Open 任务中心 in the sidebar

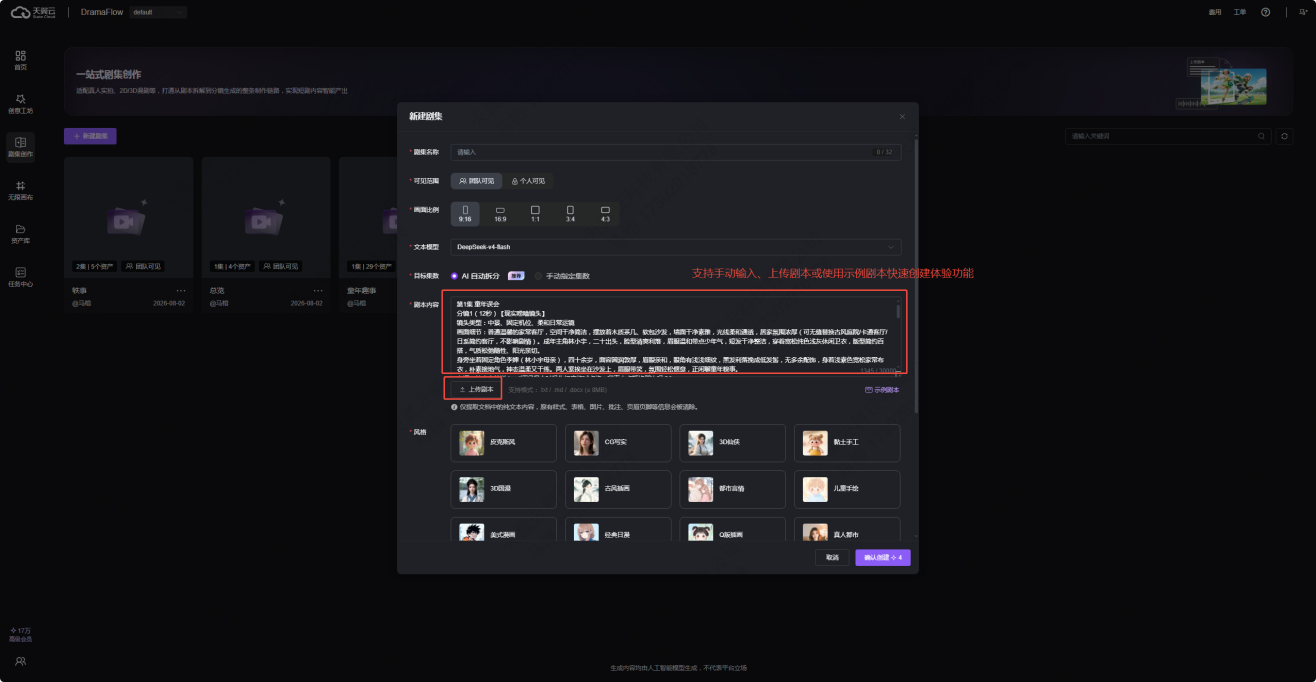pyautogui.click(x=20, y=276)
